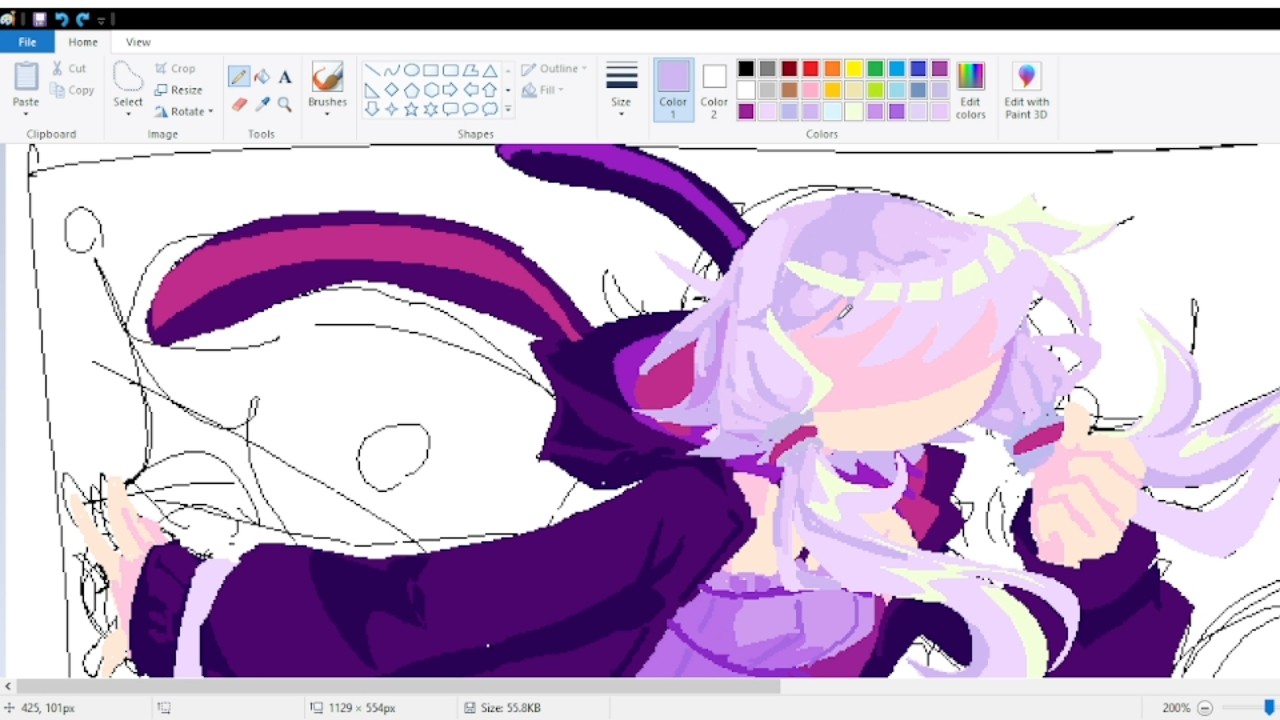Switch to the Home ribbon tab
The height and width of the screenshot is (720, 1280).
83,42
